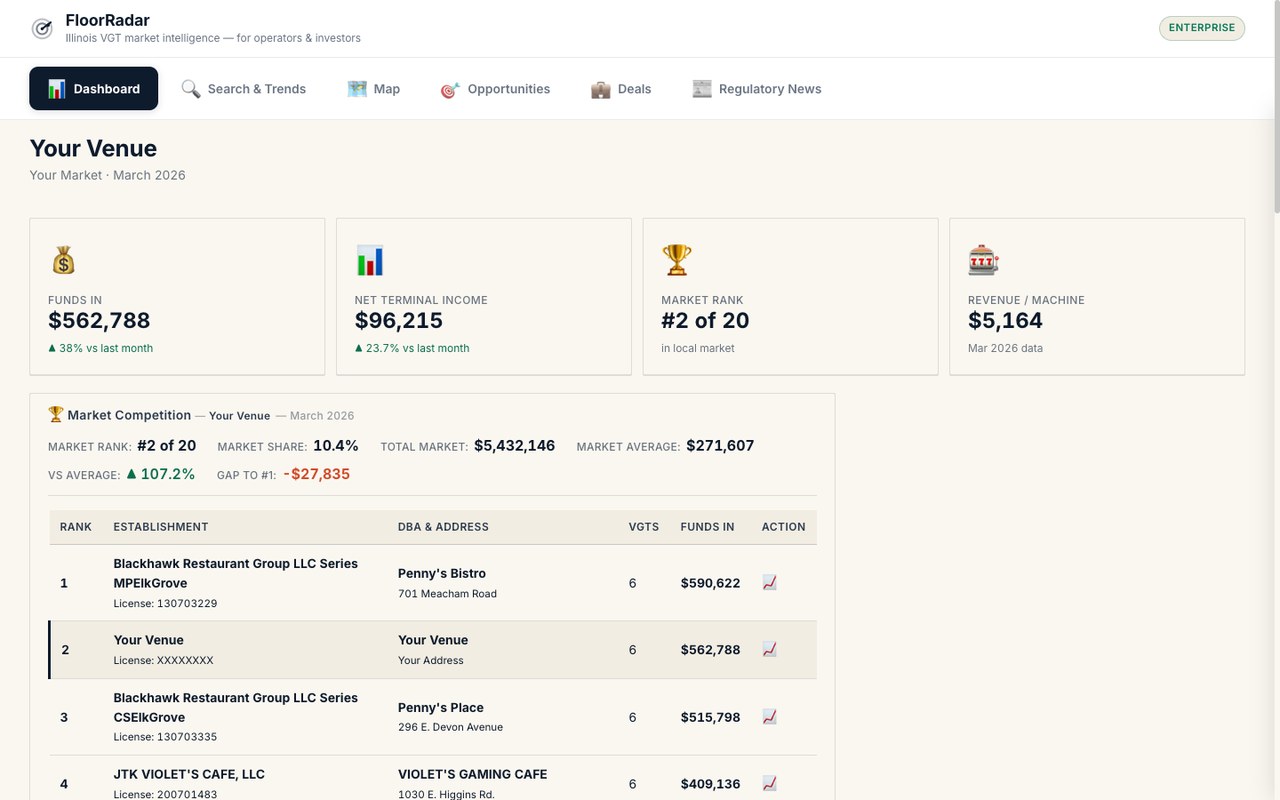Select Blackhawk Restaurant Group LLC Series CSElkGrove establishment
Screen dimensions: 1280x800
pos(235,707)
